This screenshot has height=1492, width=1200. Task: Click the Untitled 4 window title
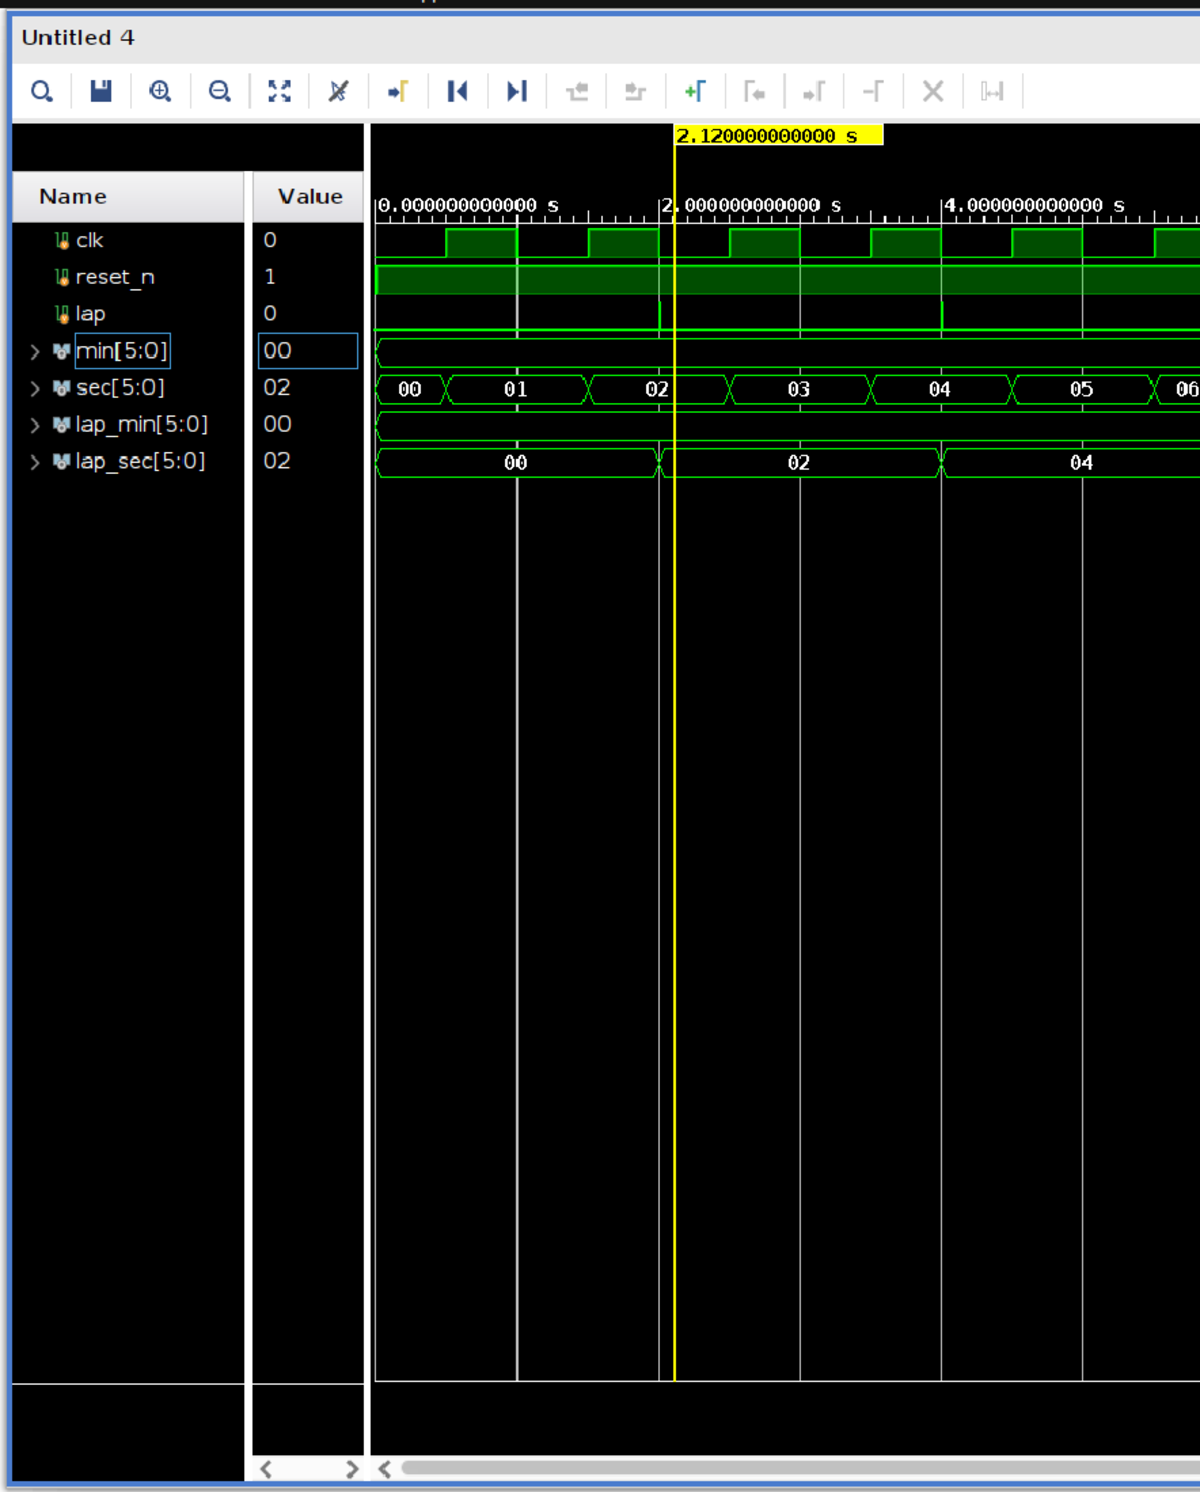tap(78, 38)
